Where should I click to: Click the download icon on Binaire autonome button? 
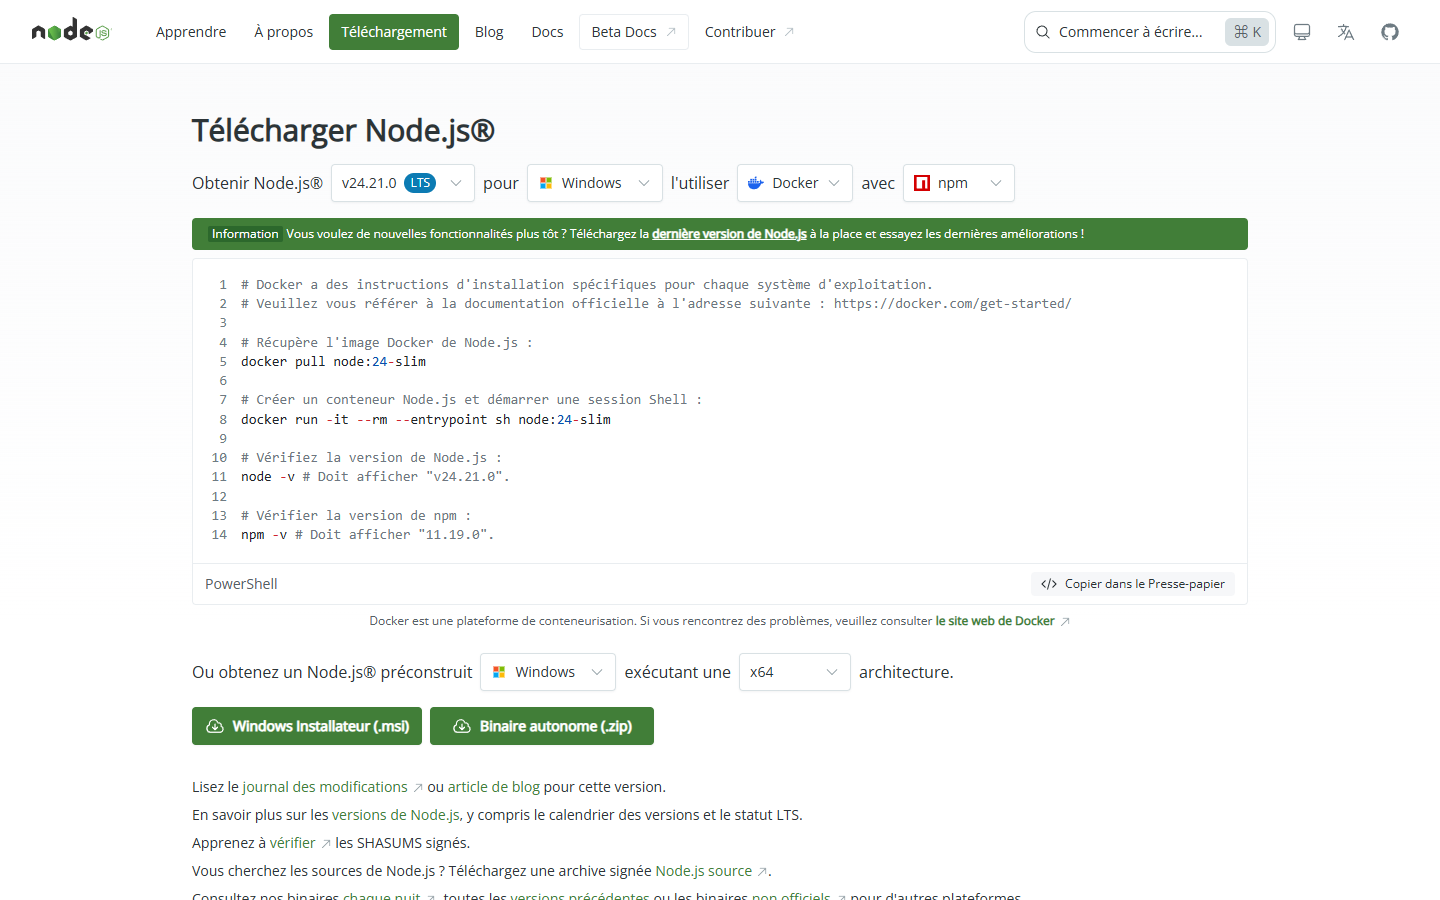point(462,726)
